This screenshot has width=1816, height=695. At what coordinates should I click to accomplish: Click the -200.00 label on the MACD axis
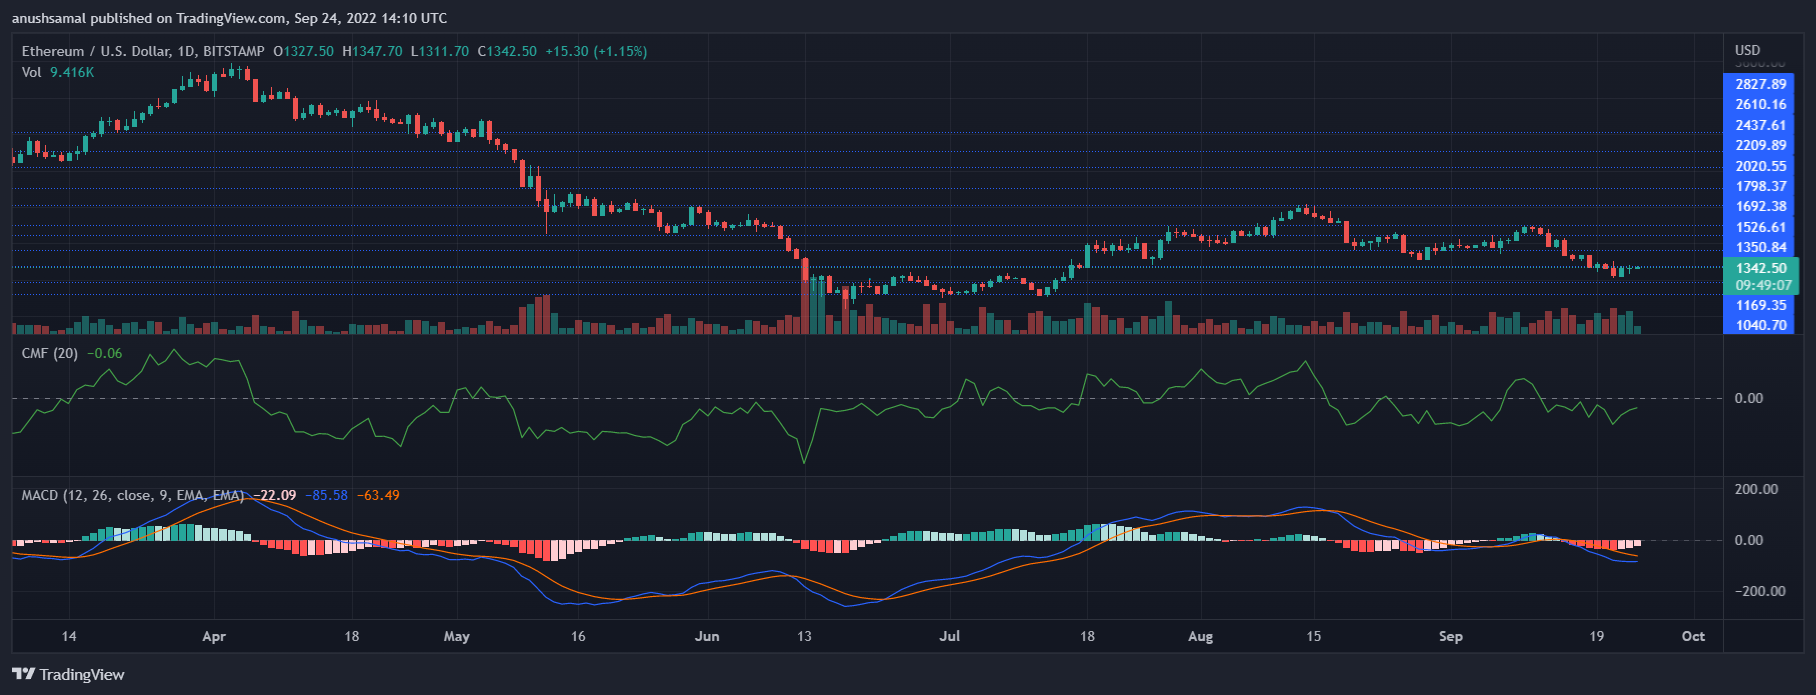(x=1759, y=591)
